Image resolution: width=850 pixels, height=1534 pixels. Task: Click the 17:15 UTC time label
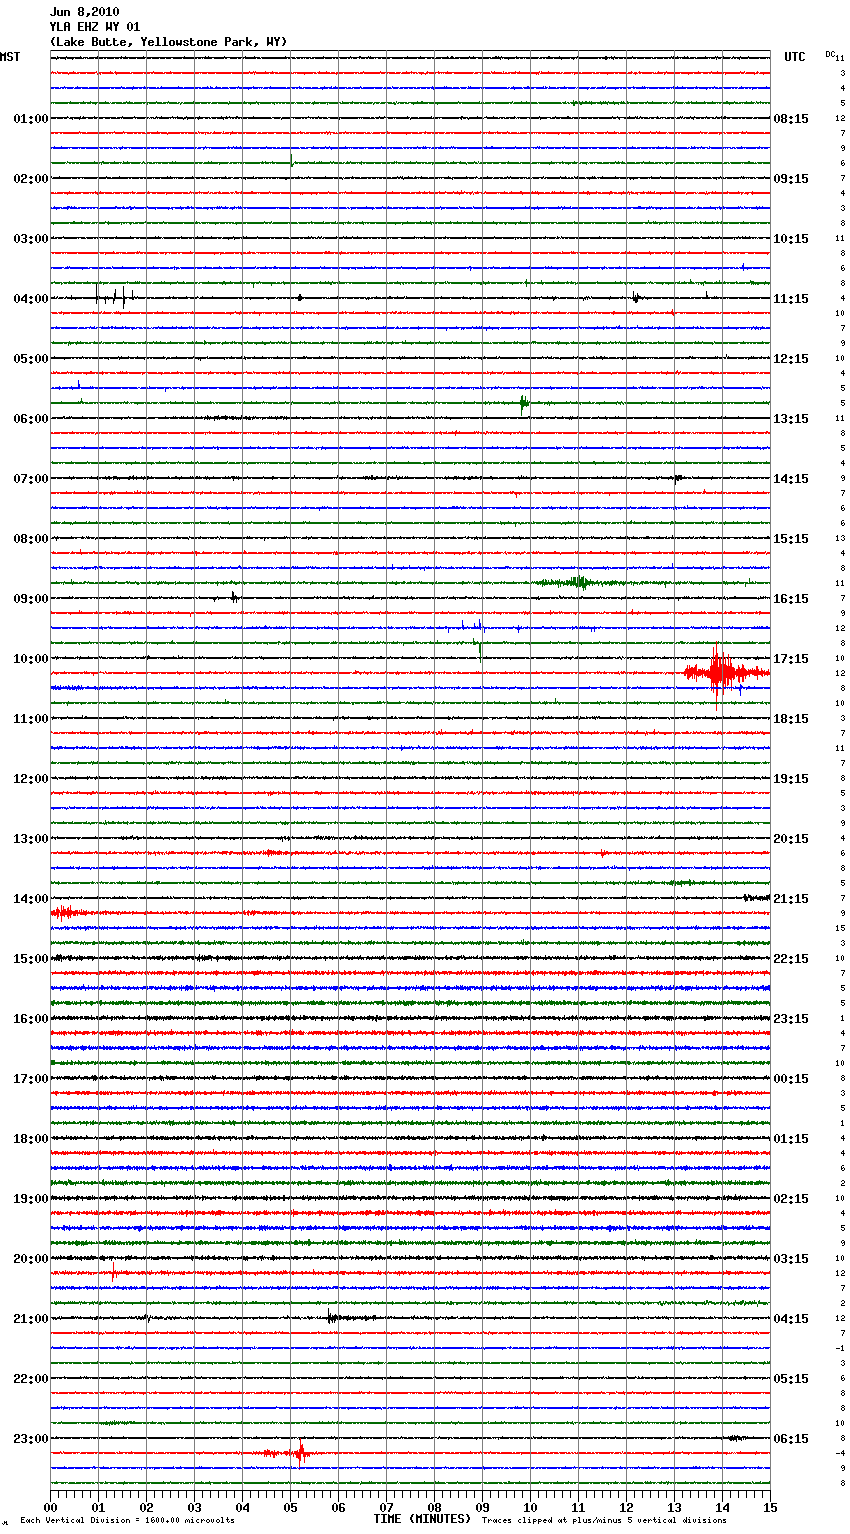(x=791, y=659)
